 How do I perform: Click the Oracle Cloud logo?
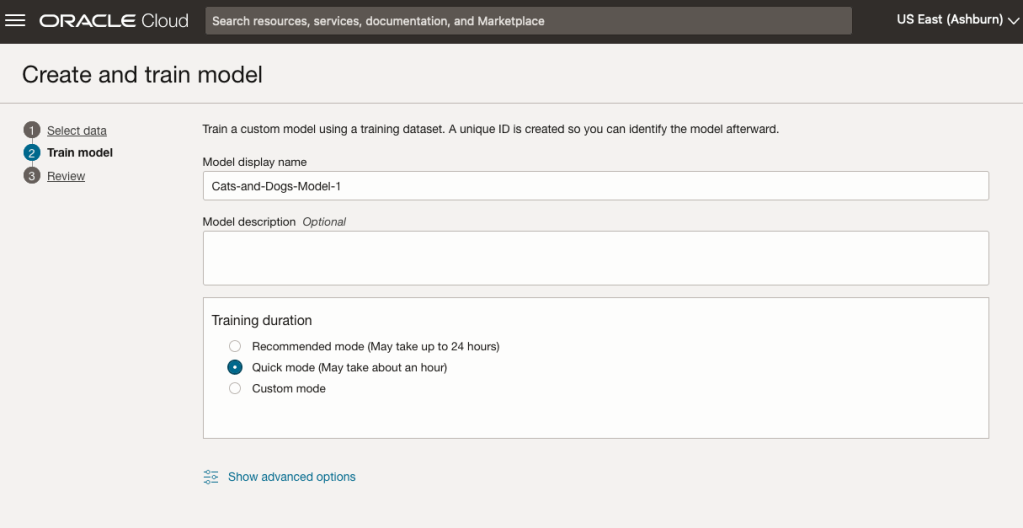pyautogui.click(x=114, y=21)
